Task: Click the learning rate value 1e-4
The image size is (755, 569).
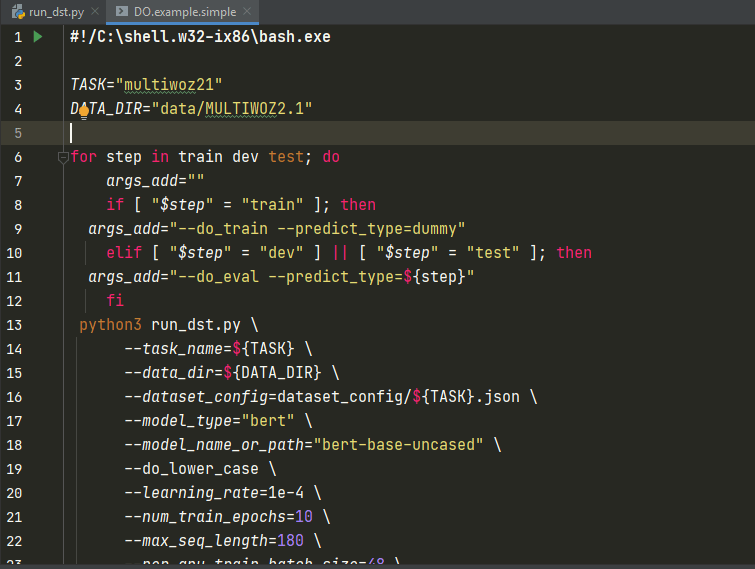Action: pos(286,493)
